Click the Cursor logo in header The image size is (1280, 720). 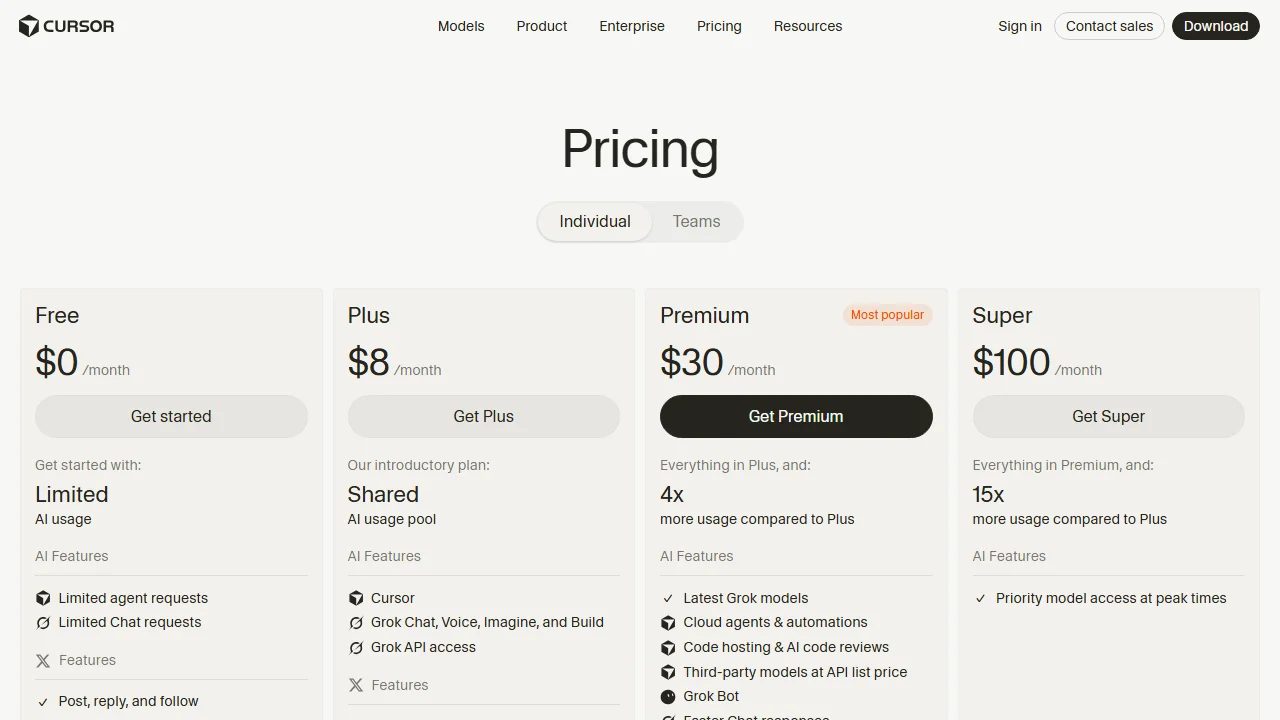coord(67,26)
